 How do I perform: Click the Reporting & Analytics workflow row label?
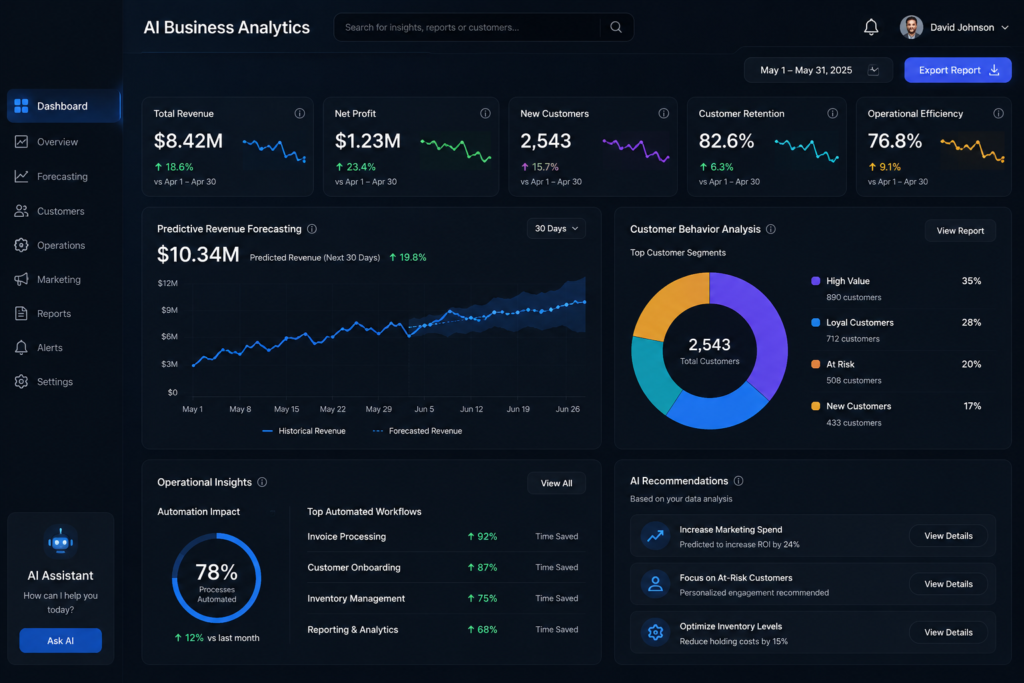coord(353,630)
